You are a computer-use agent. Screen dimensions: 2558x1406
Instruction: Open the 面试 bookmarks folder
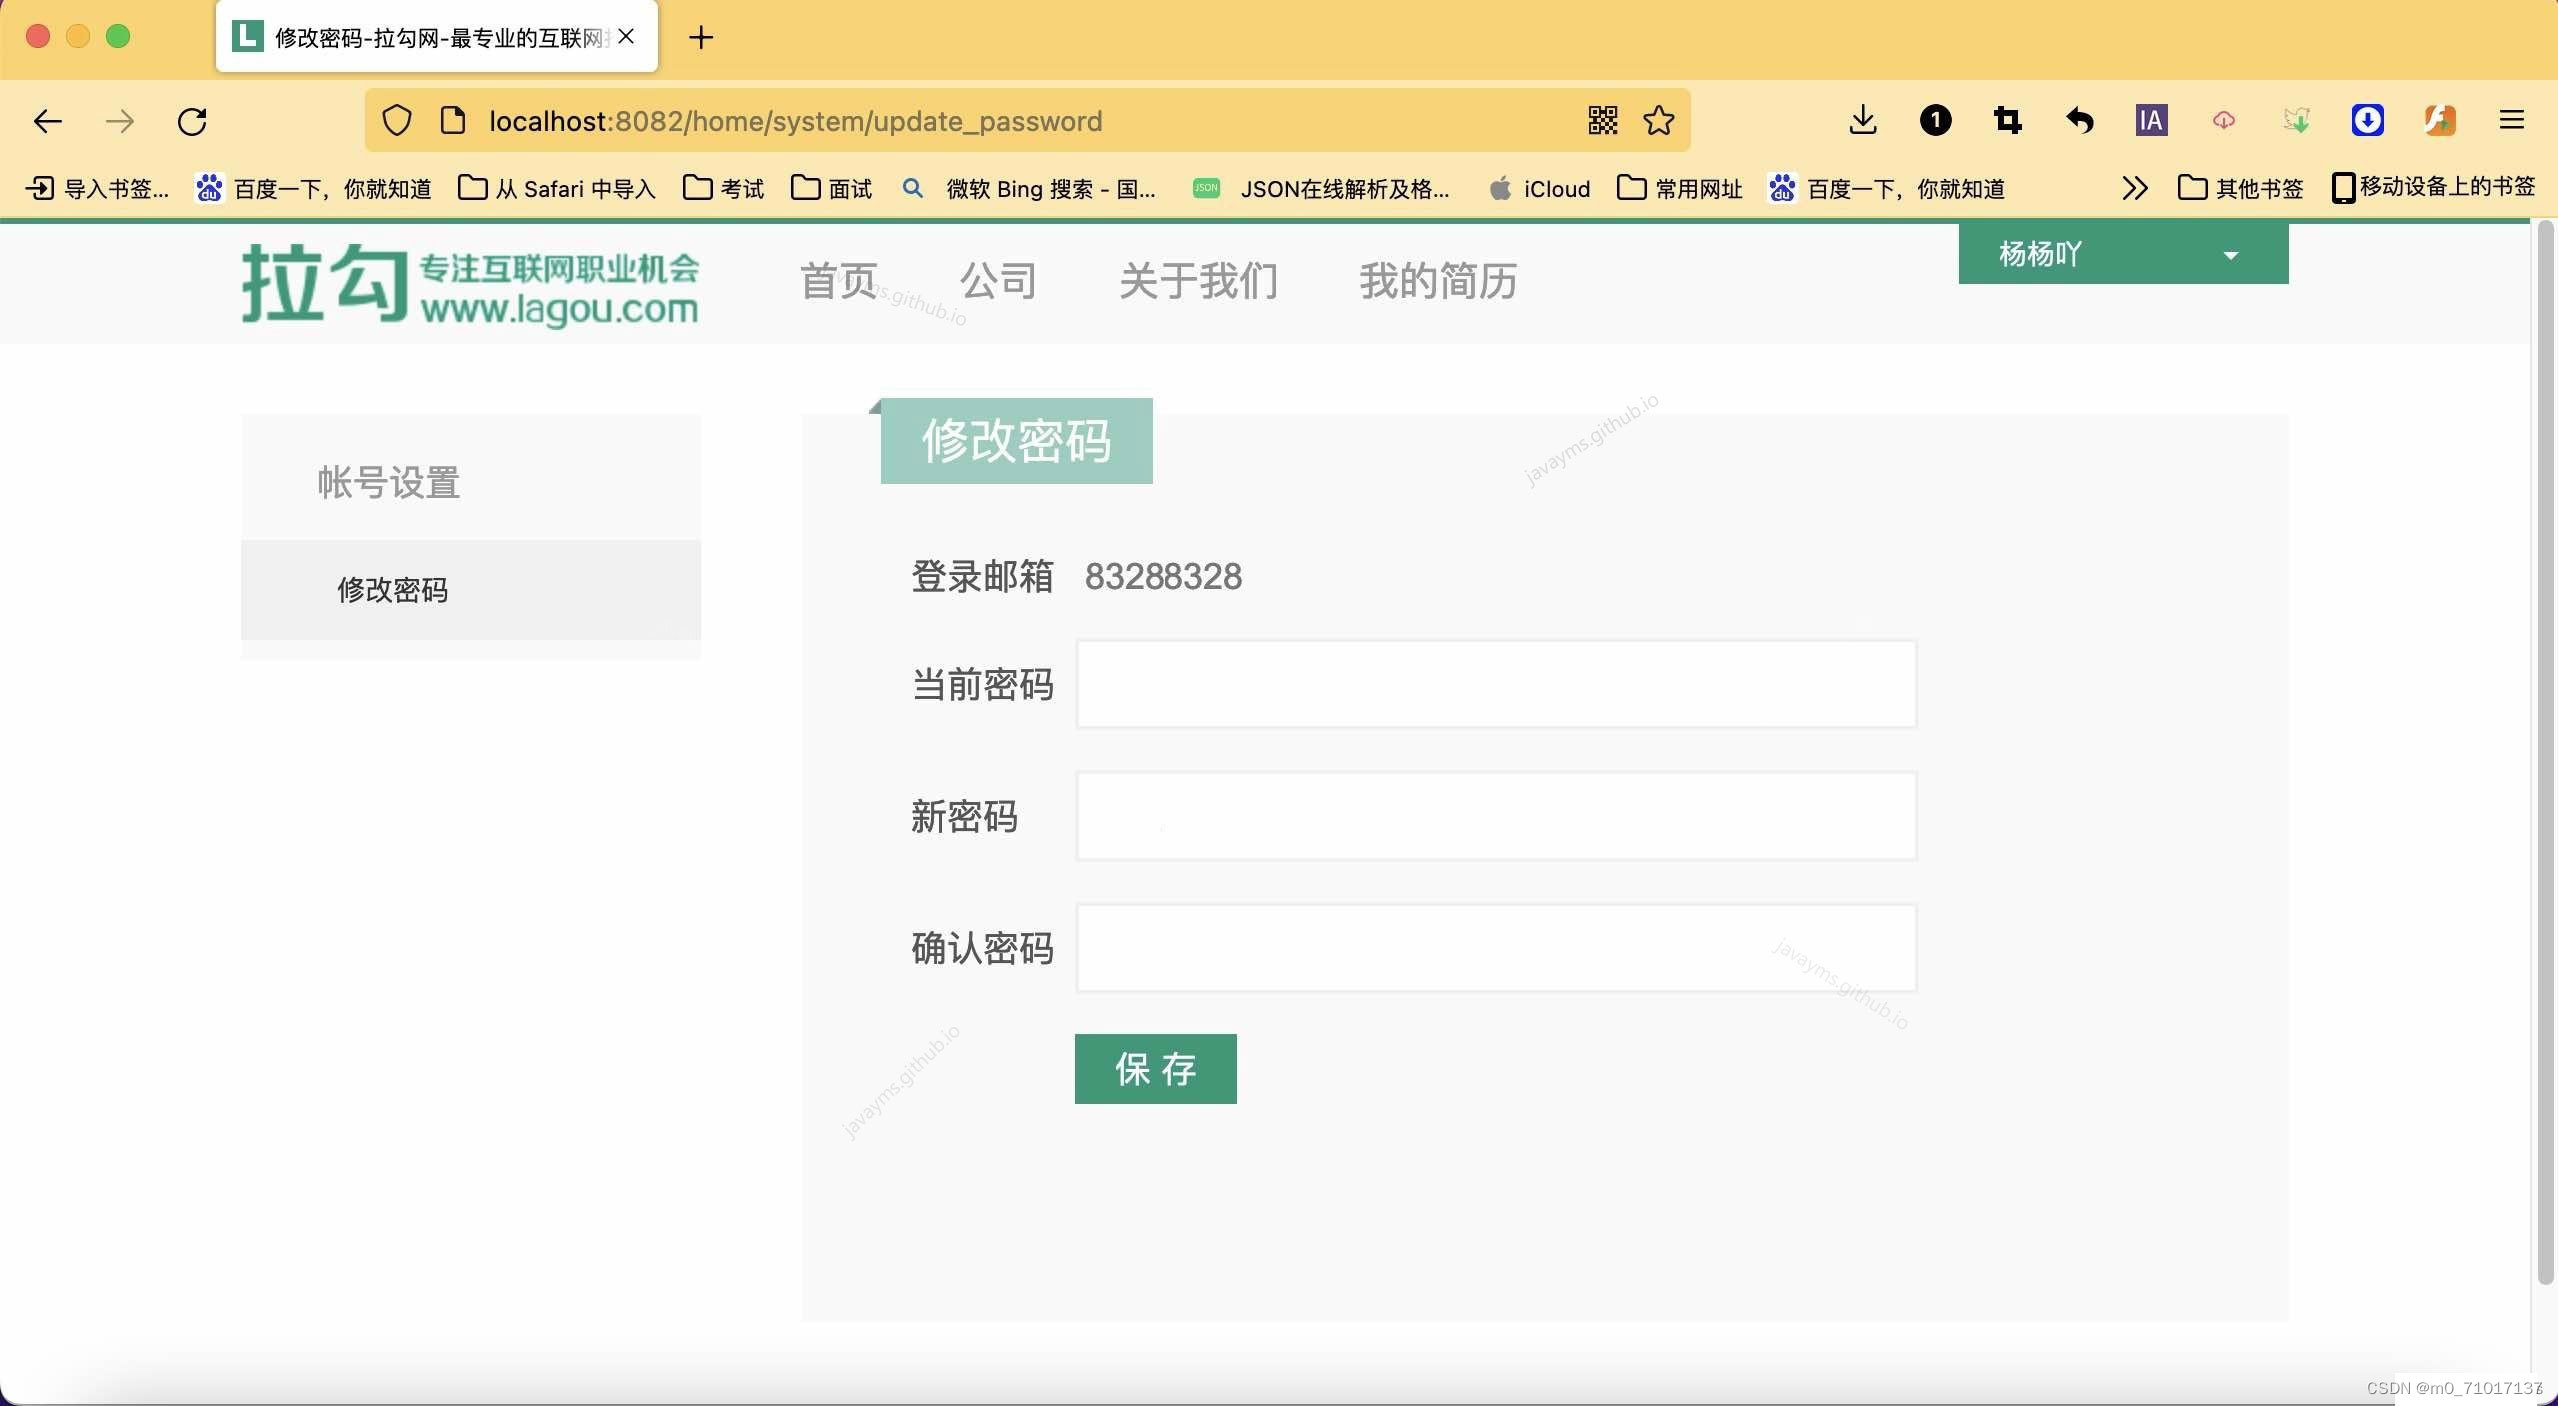click(x=832, y=188)
